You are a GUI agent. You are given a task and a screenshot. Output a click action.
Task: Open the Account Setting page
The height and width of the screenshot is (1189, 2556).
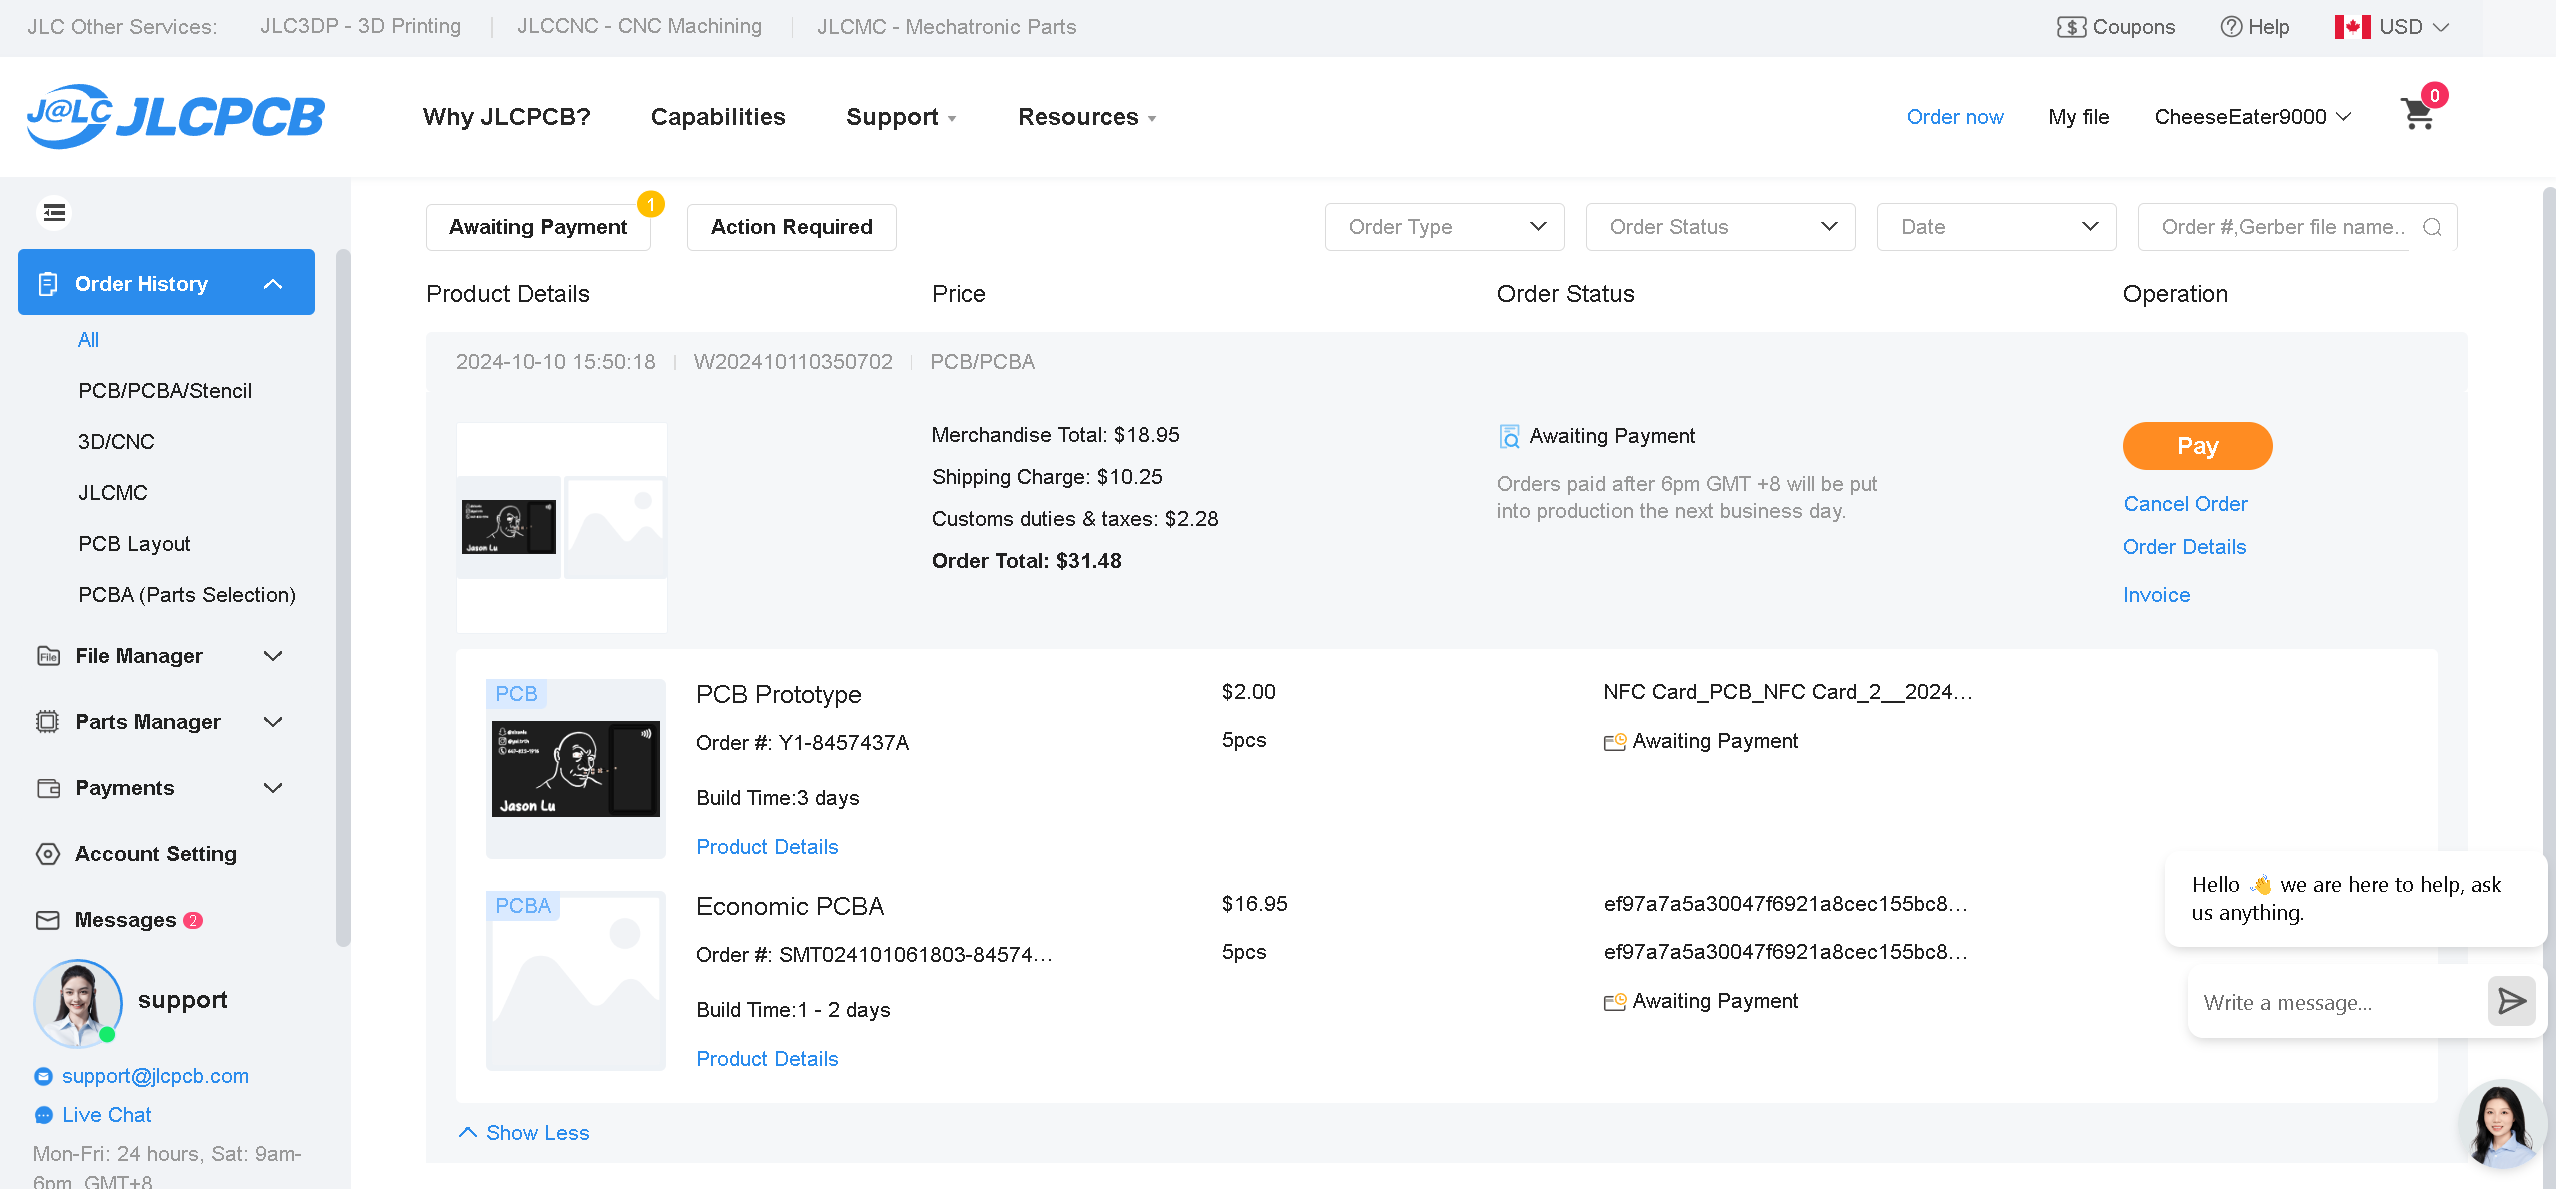155,854
